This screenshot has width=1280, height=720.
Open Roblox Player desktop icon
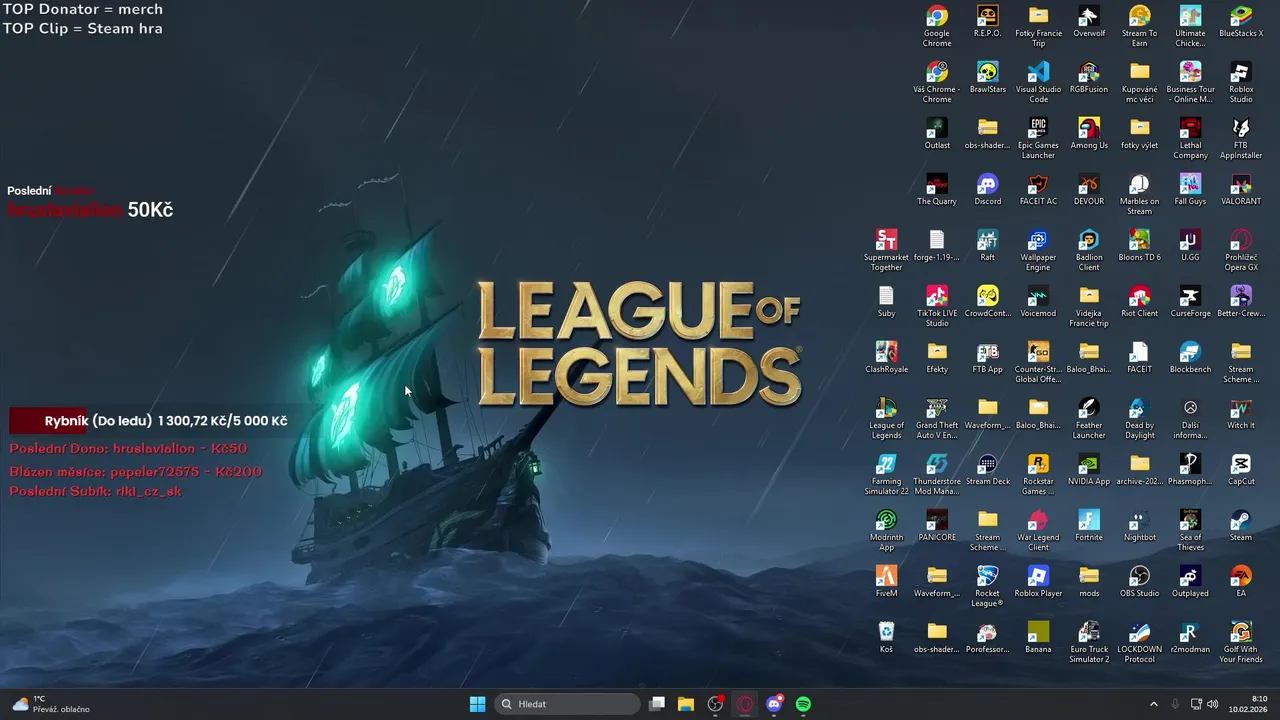coord(1038,582)
